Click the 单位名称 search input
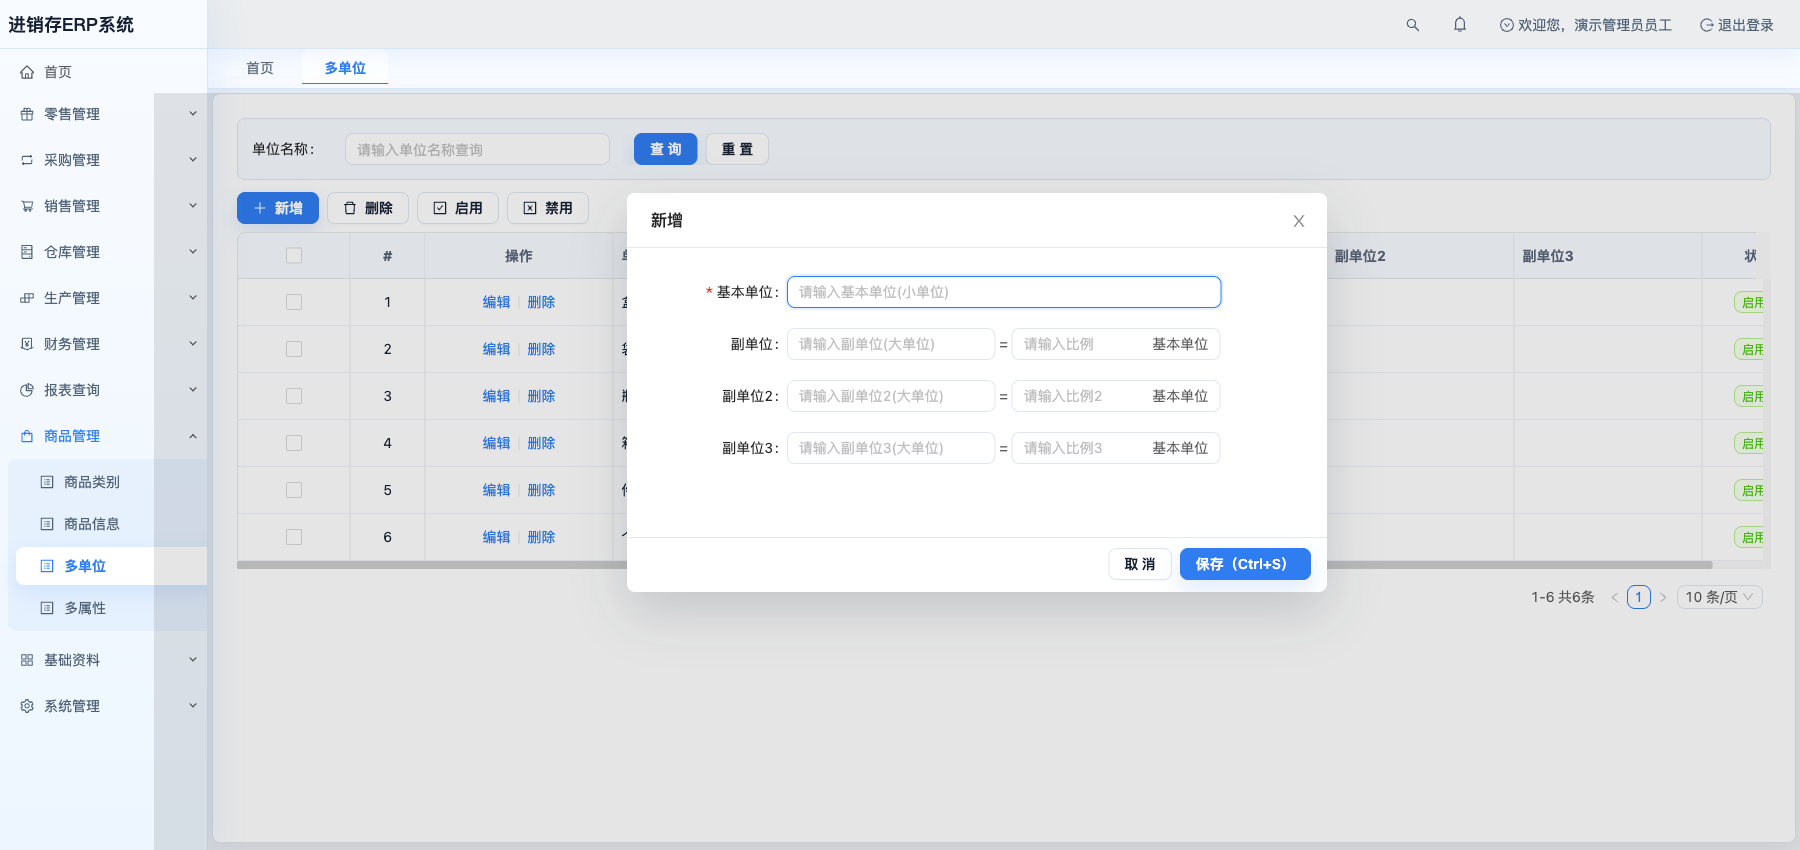 [477, 149]
